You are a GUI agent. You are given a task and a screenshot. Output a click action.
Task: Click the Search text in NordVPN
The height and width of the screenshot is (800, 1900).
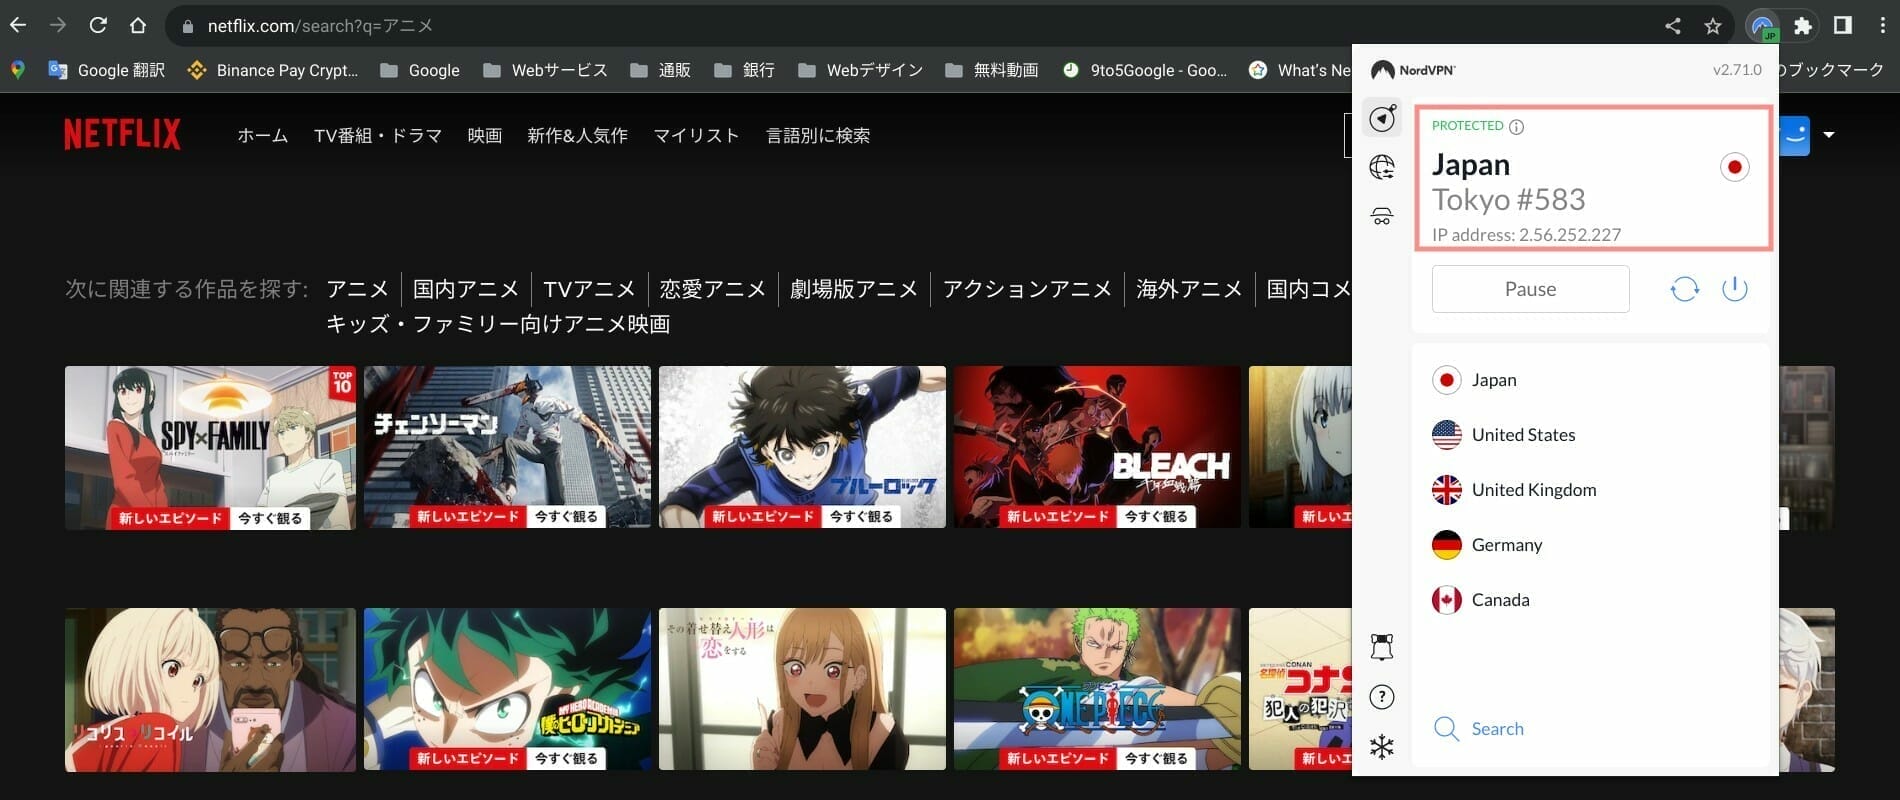1498,729
